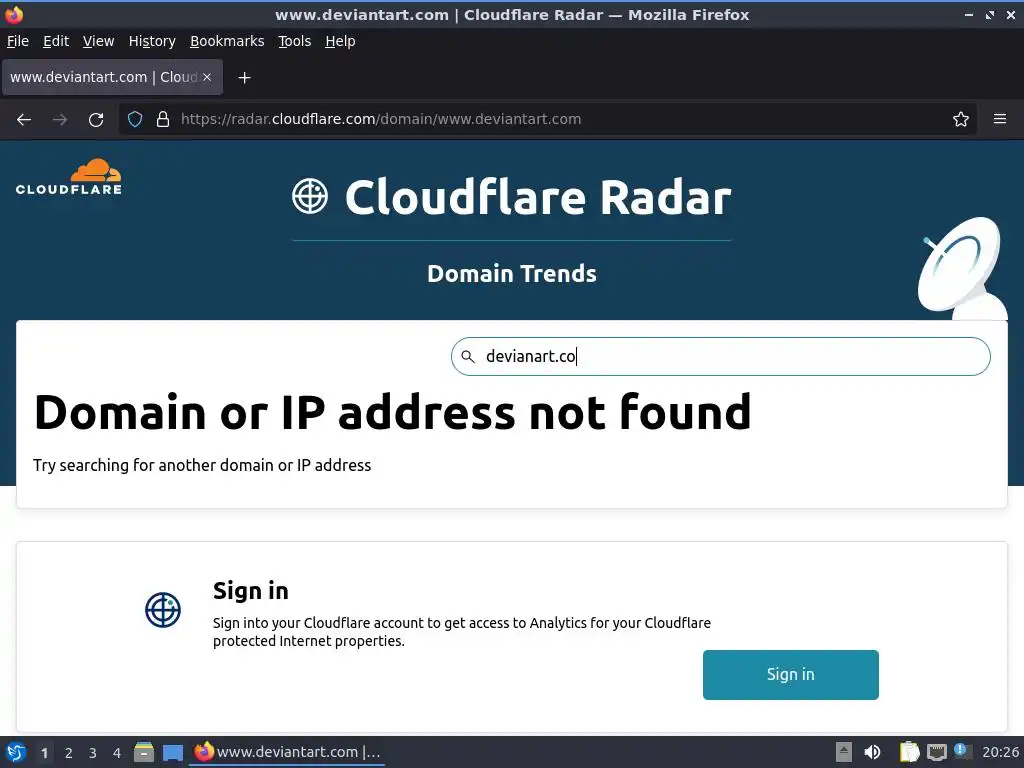
Task: Open the Help menu
Action: tap(340, 41)
